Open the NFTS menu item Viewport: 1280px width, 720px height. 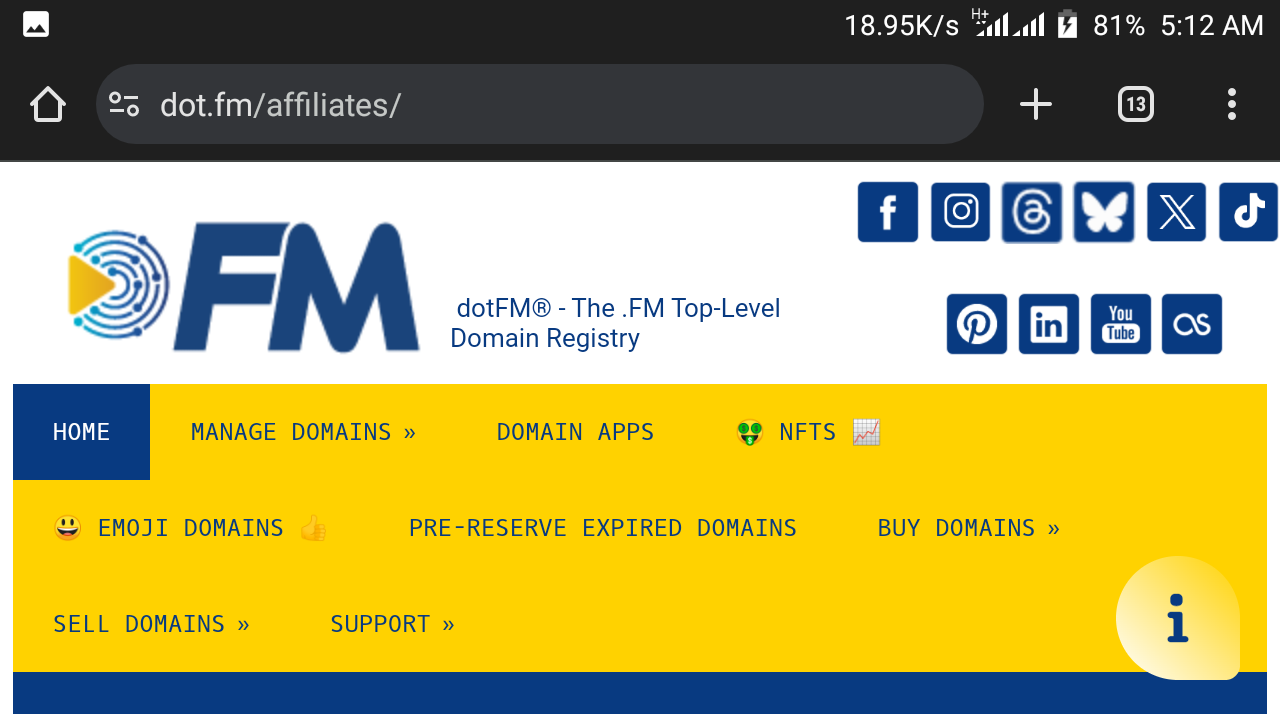click(x=808, y=432)
